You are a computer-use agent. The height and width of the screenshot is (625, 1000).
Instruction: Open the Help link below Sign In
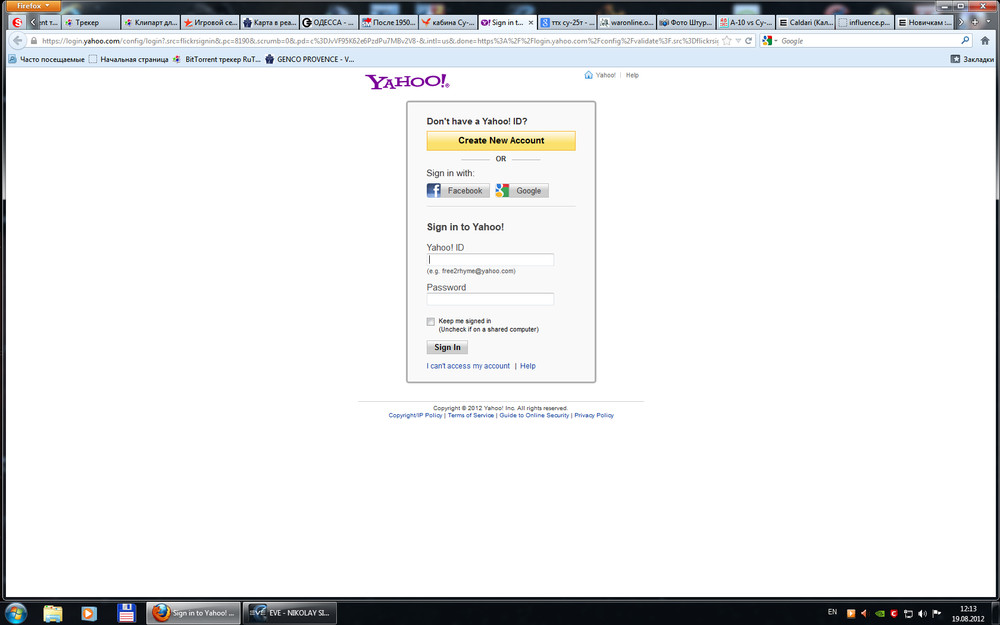pos(527,366)
